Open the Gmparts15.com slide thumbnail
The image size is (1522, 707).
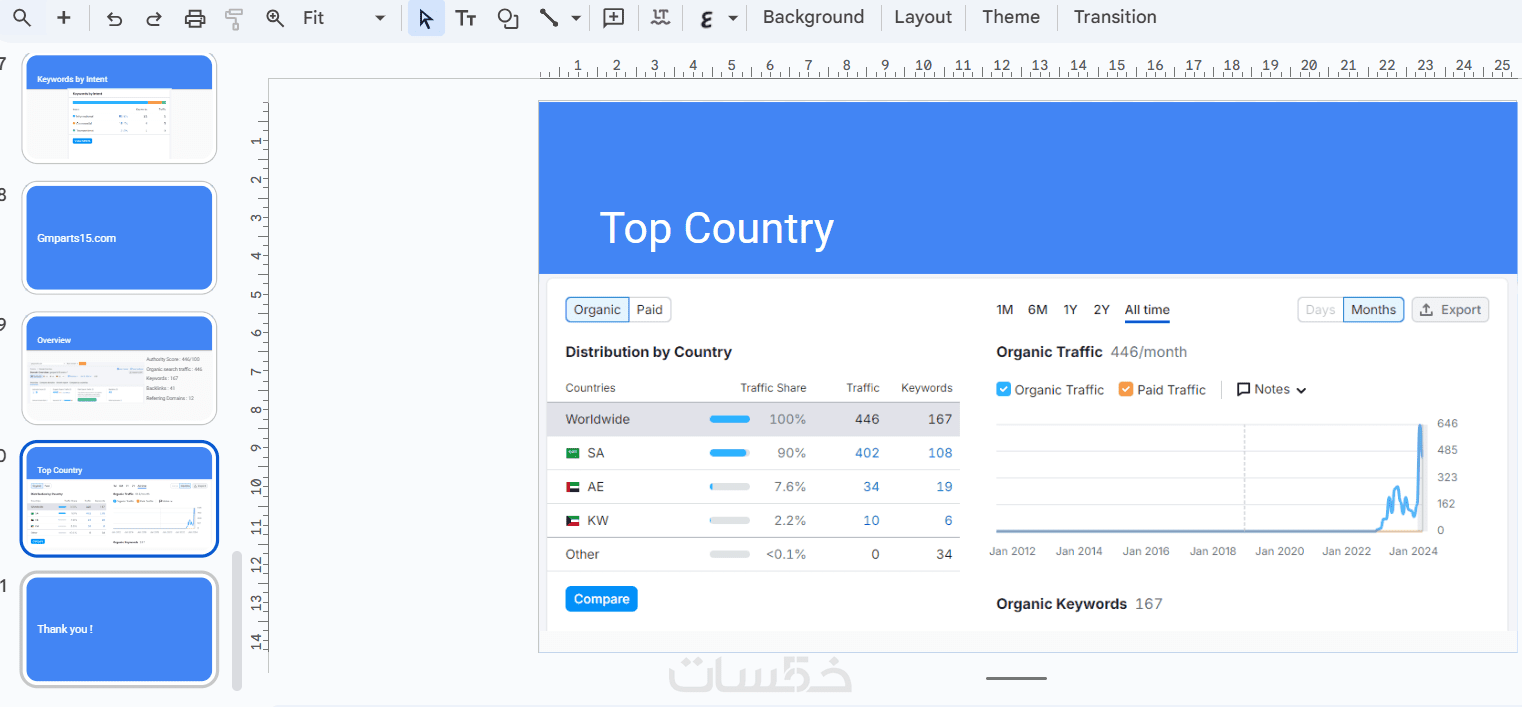pos(119,238)
